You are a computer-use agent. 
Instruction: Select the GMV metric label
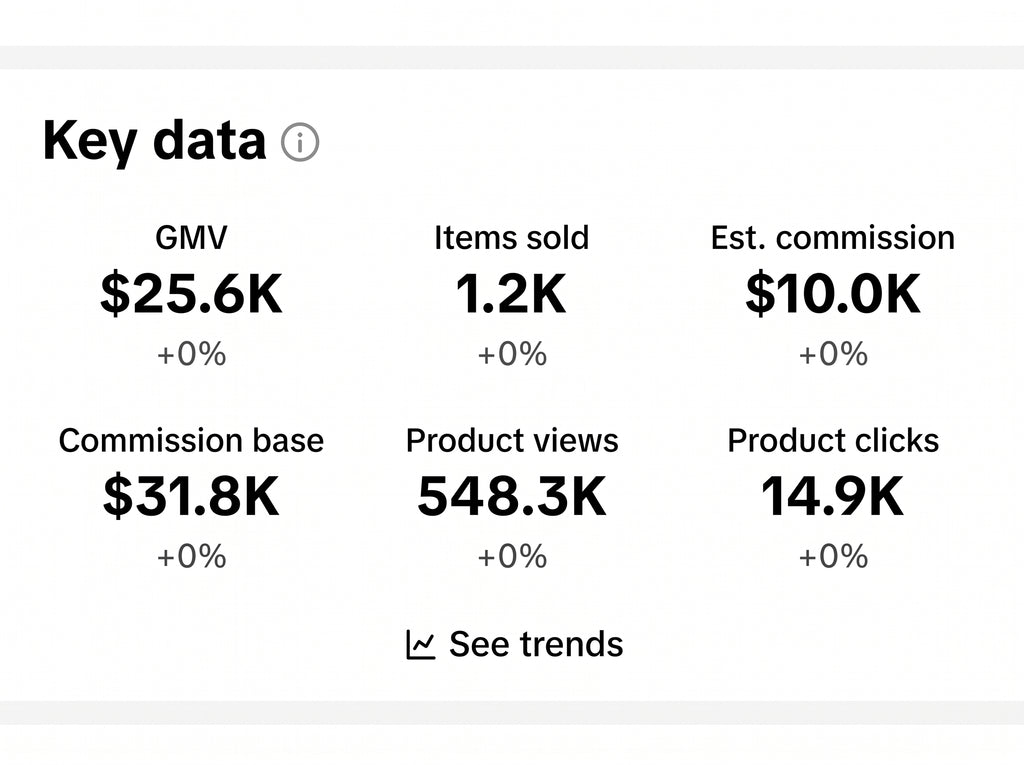[191, 238]
